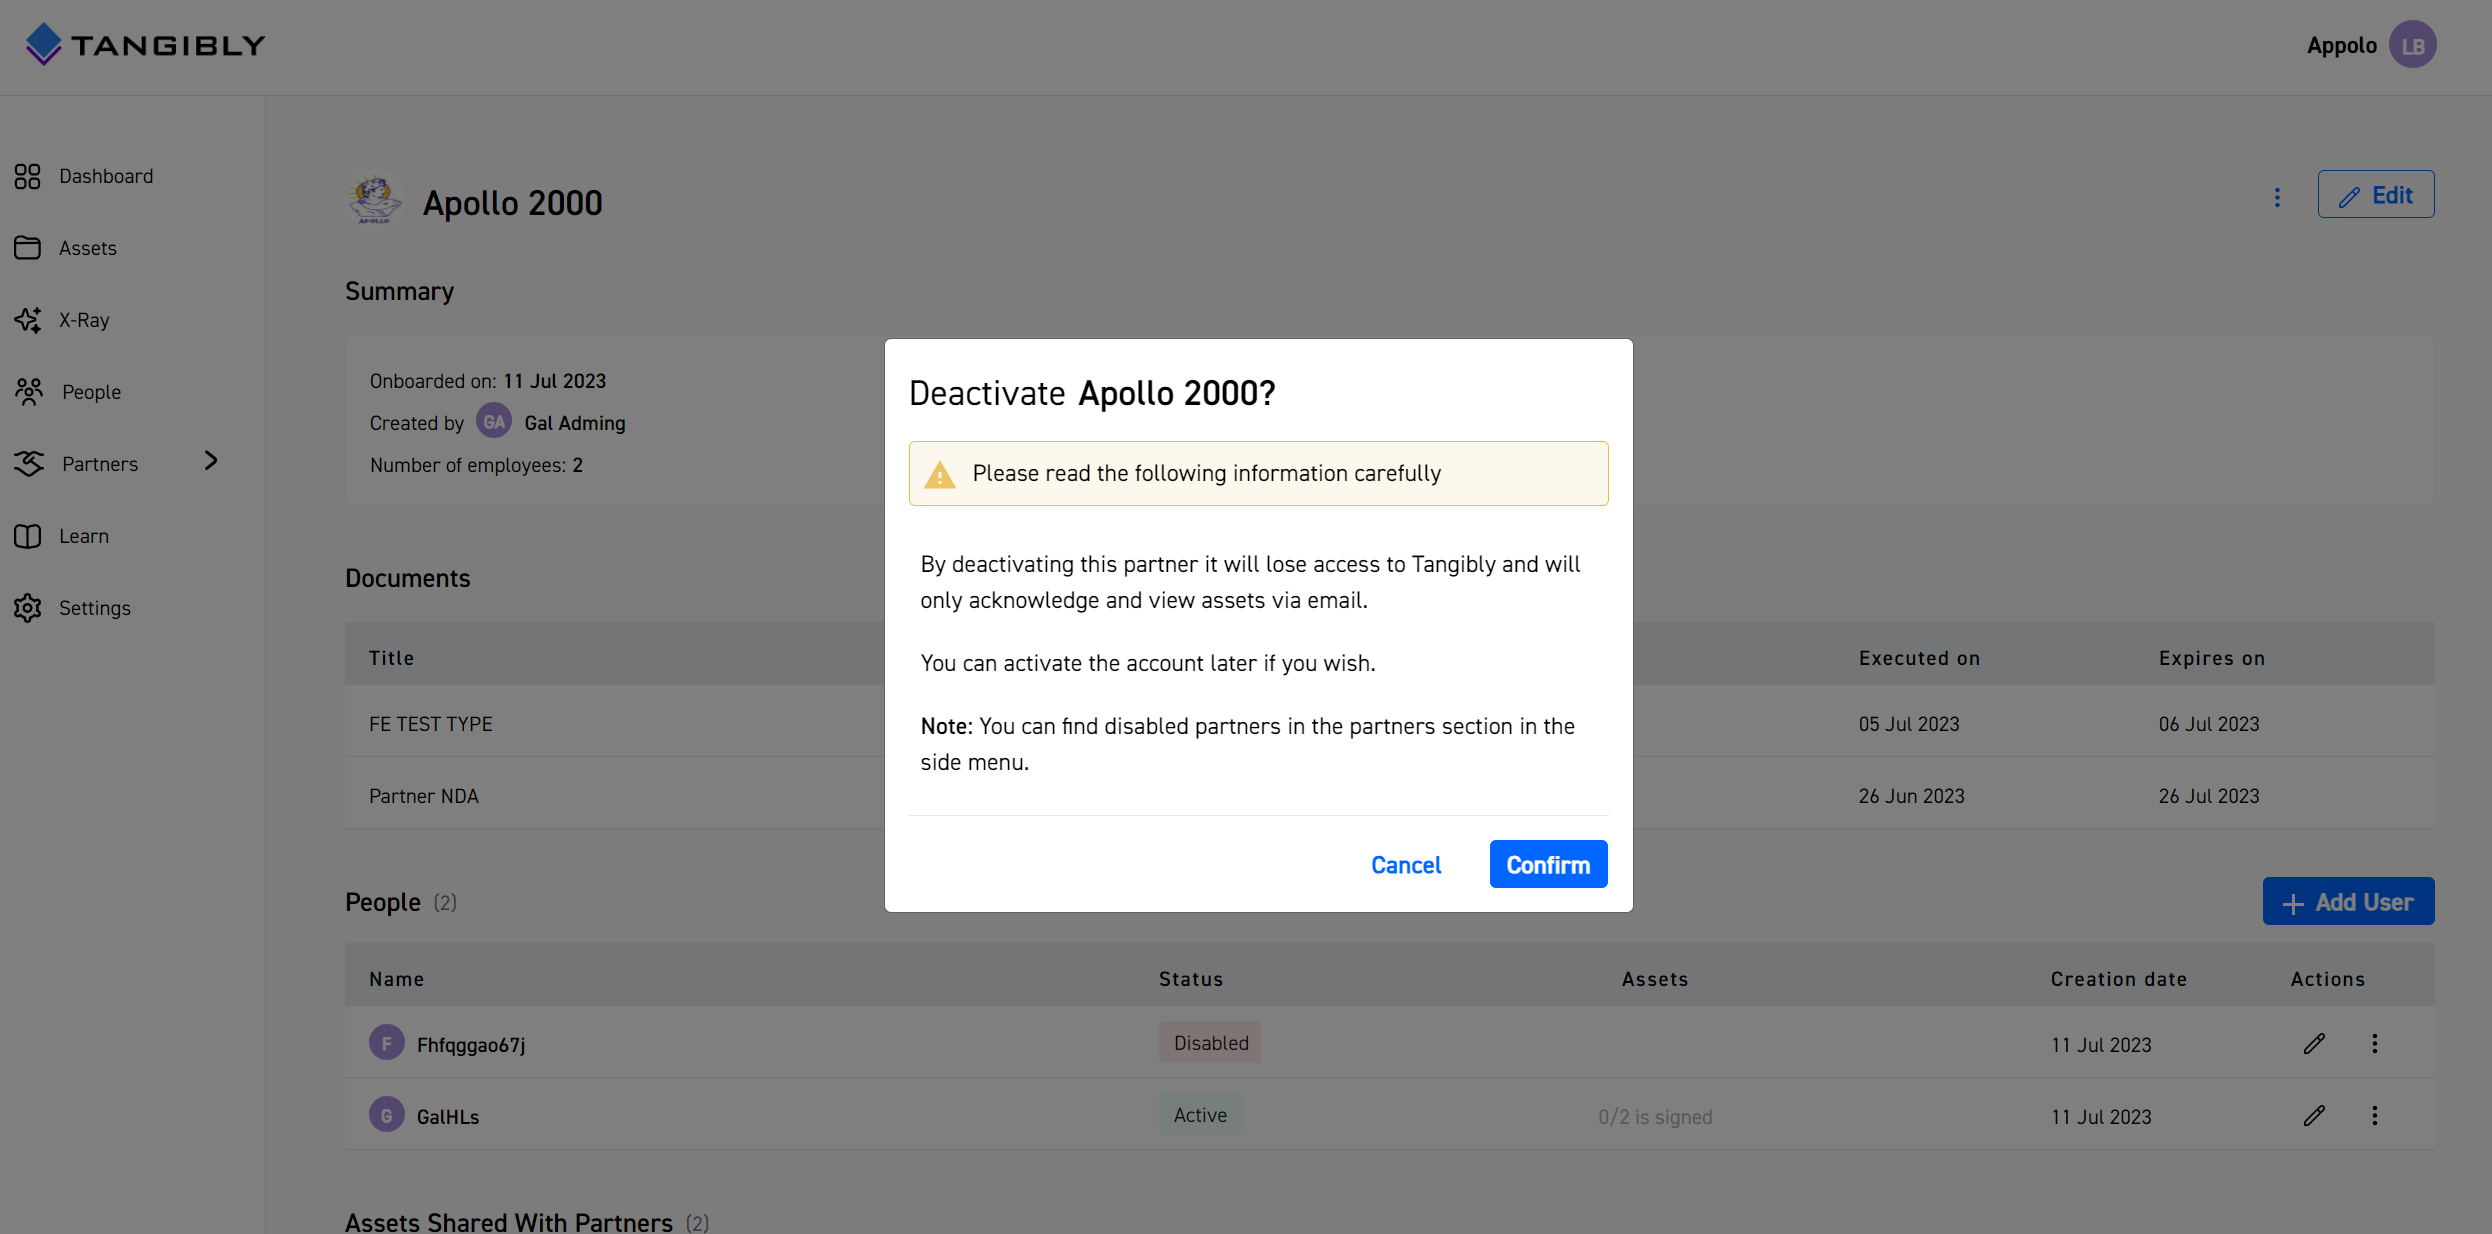Click the People icon in sidebar
The height and width of the screenshot is (1234, 2492).
pyautogui.click(x=29, y=390)
